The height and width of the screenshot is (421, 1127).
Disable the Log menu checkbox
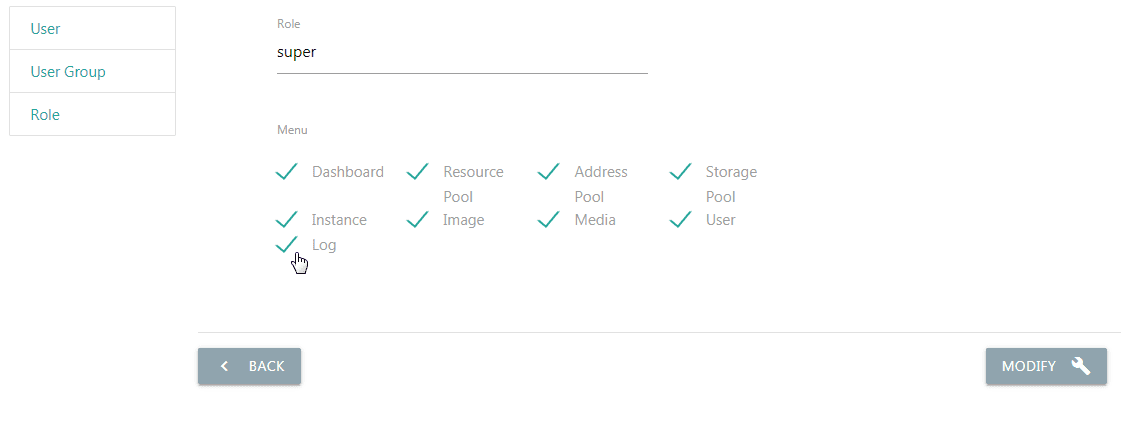287,245
